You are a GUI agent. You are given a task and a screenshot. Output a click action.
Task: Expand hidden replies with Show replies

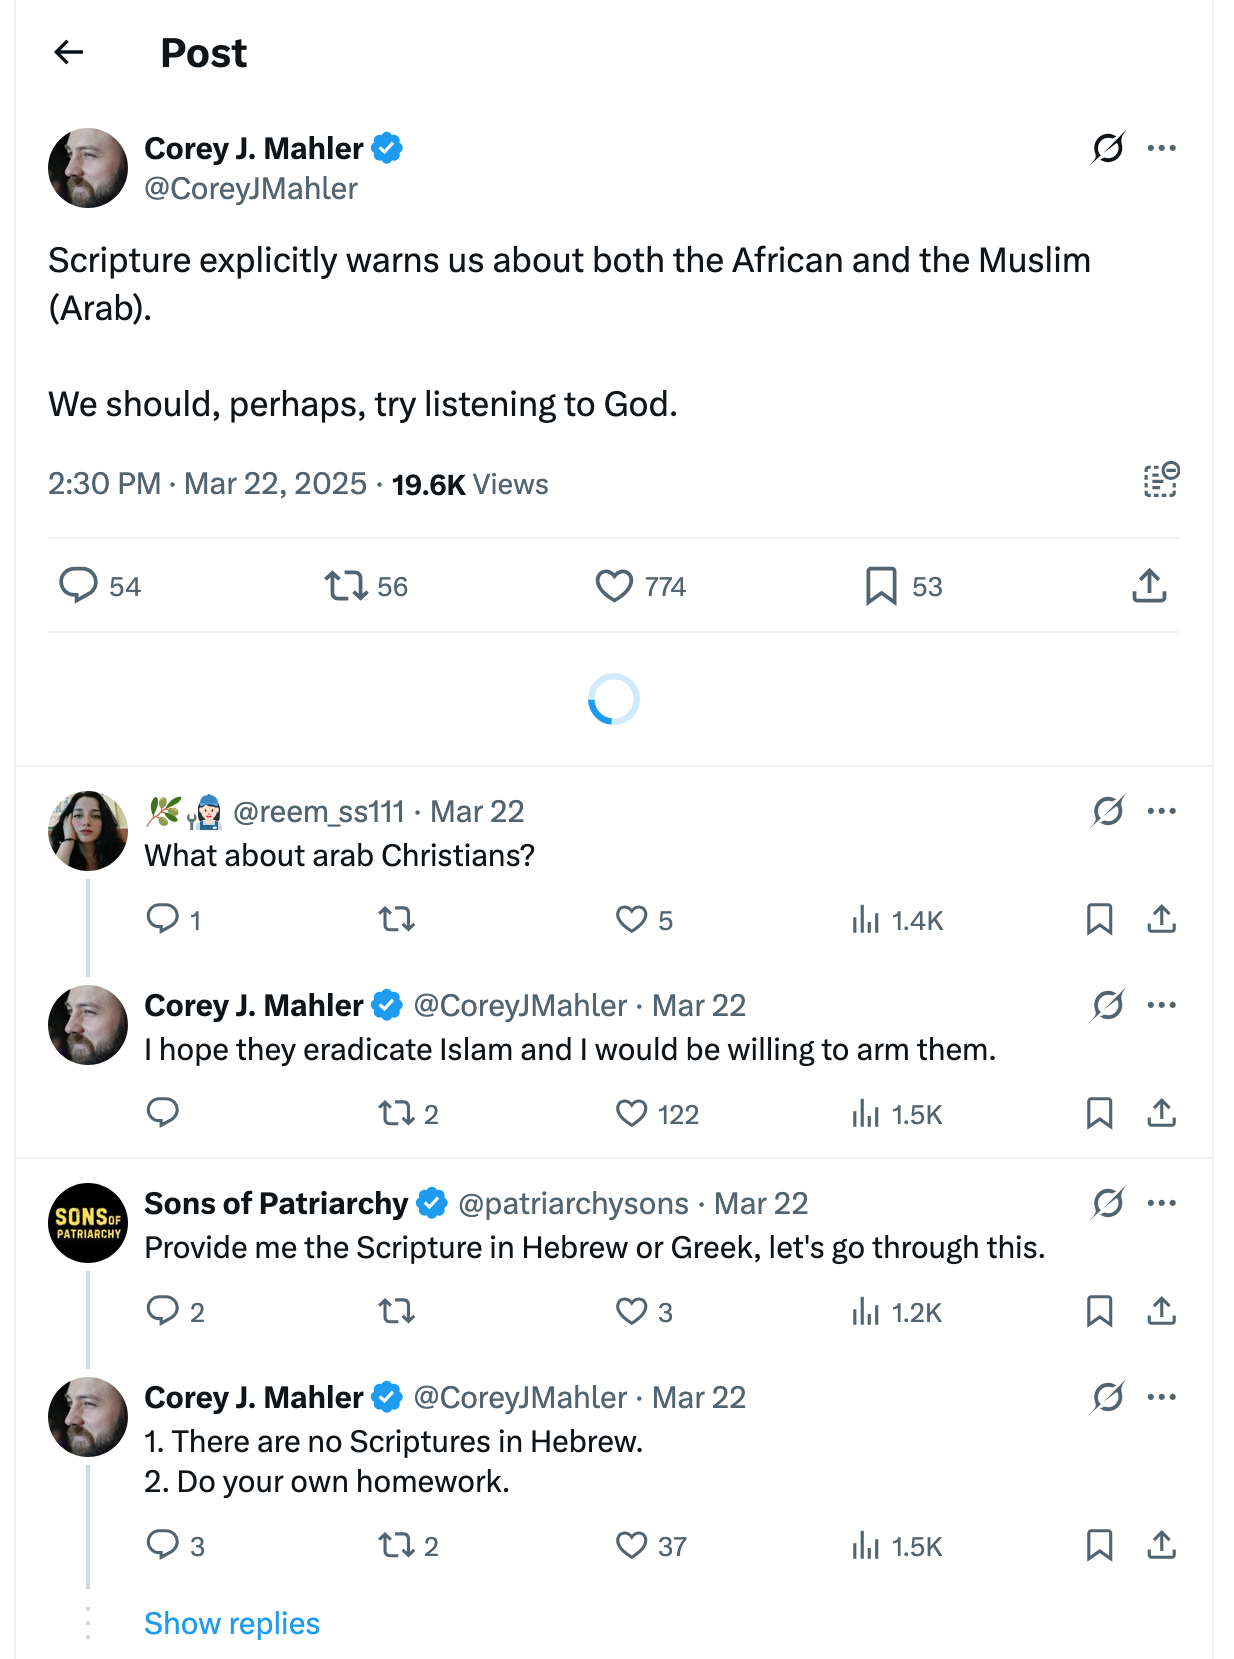[232, 1623]
